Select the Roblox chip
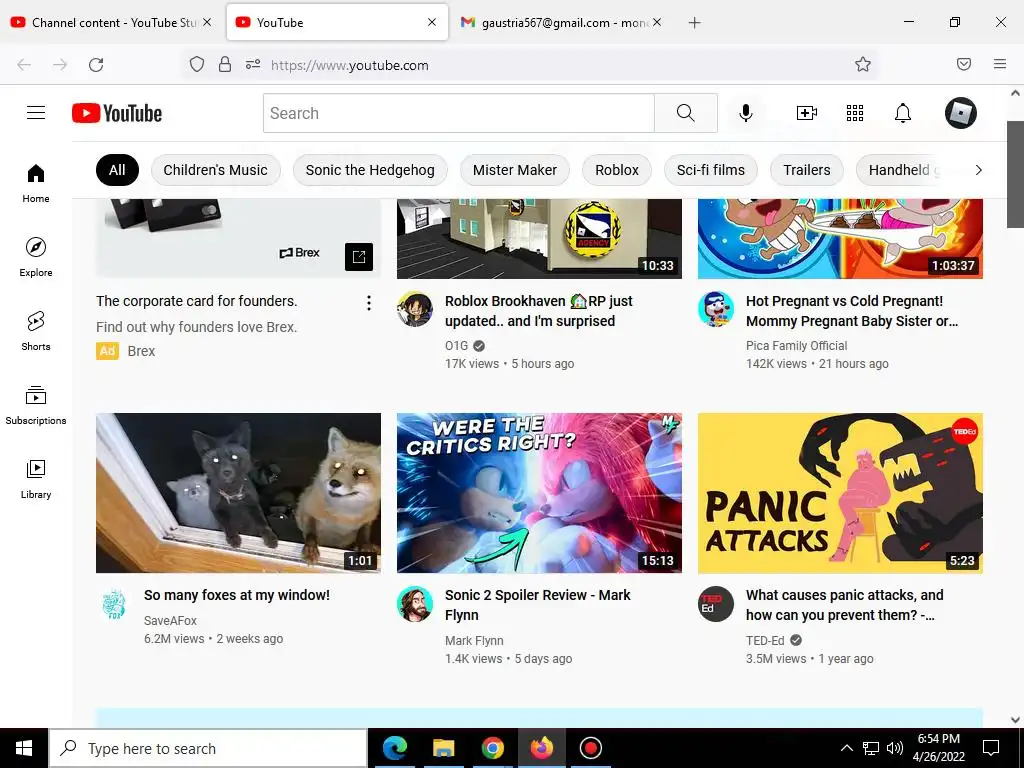Image resolution: width=1024 pixels, height=768 pixels. point(616,170)
